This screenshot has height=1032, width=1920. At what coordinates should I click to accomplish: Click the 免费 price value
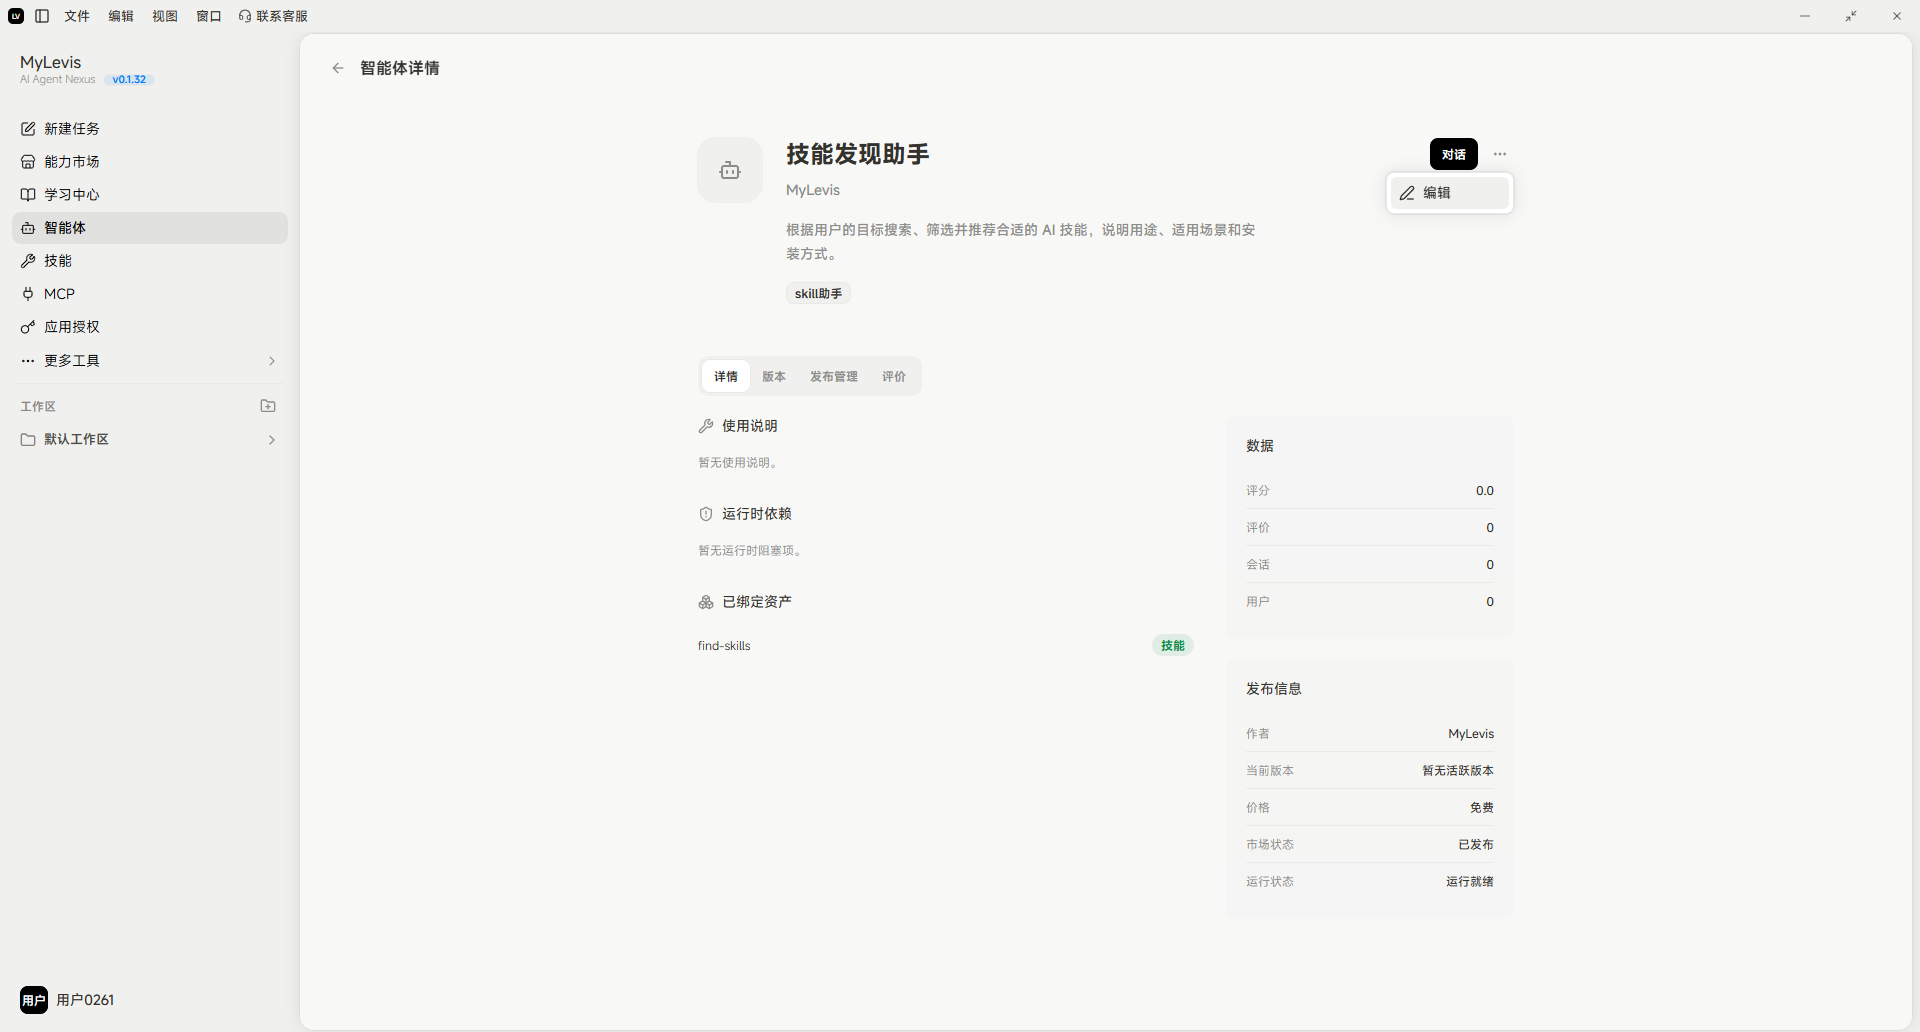[1482, 808]
